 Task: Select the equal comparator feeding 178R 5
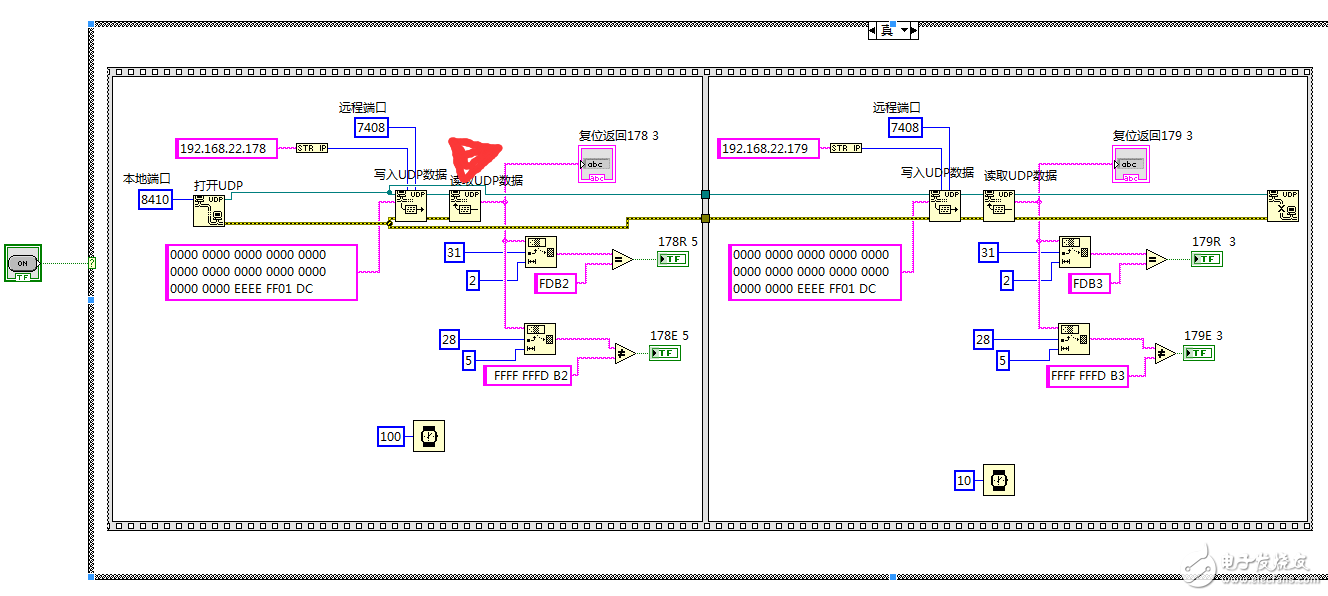coord(622,259)
